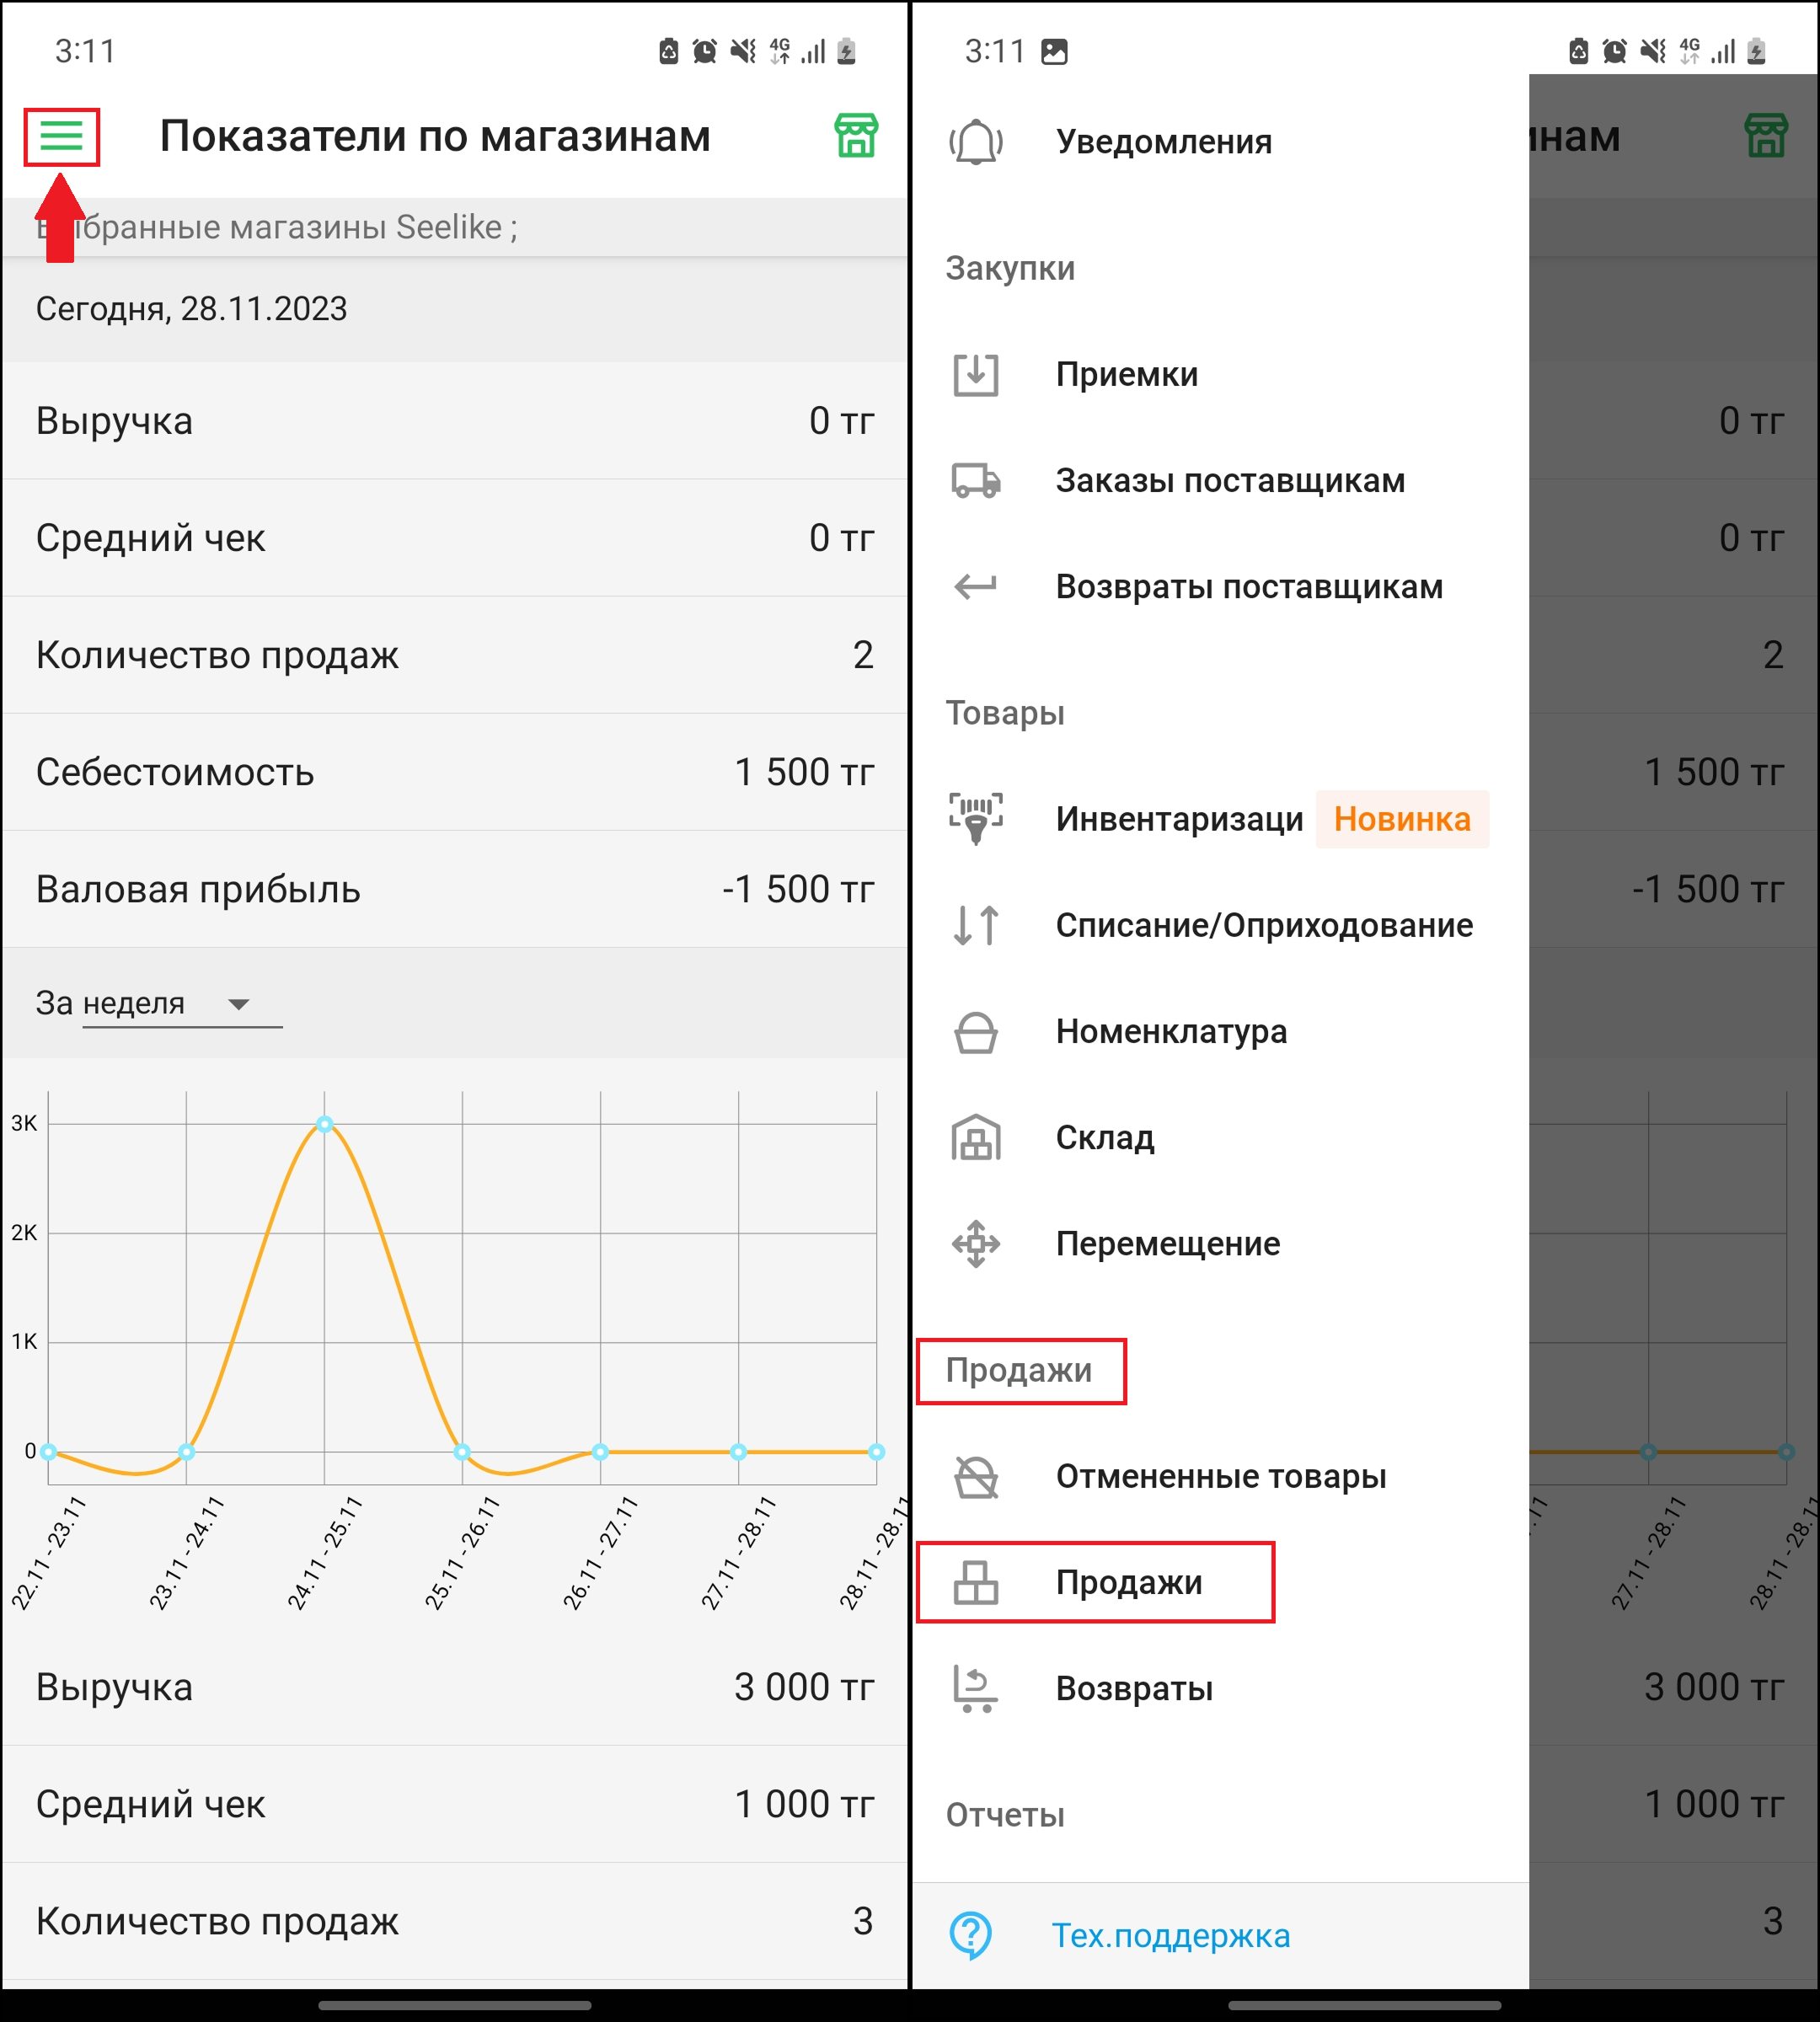
Task: Open Списание/Оприходование entry
Action: (1263, 926)
